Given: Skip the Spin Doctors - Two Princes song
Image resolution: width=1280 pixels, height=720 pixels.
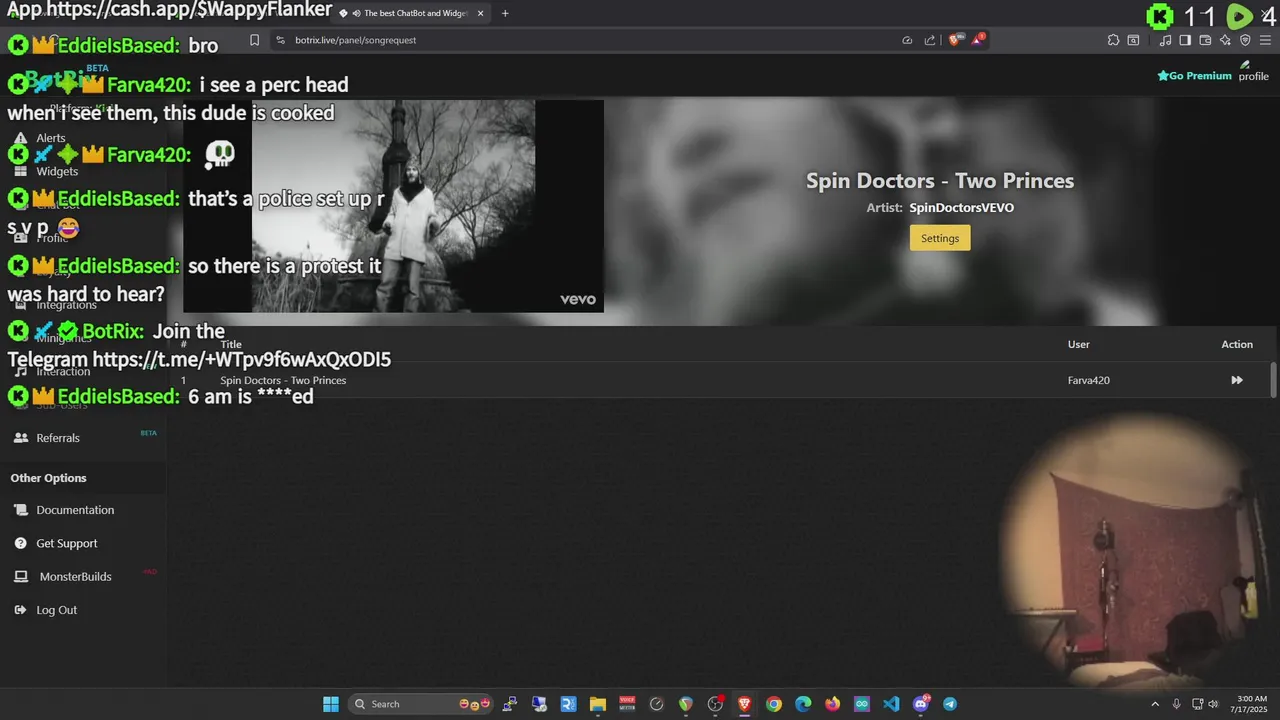Looking at the screenshot, I should click(1236, 380).
